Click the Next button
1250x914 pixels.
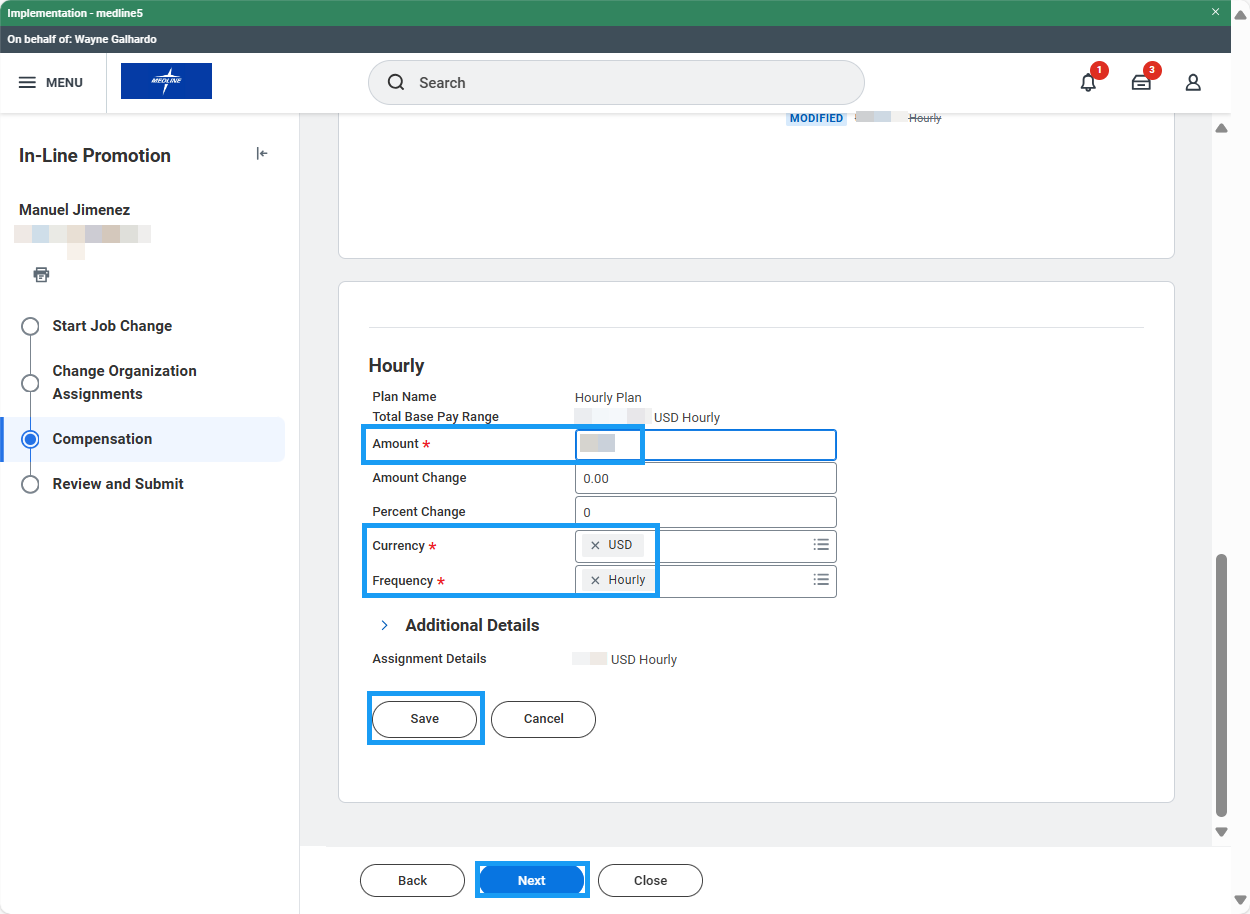531,881
